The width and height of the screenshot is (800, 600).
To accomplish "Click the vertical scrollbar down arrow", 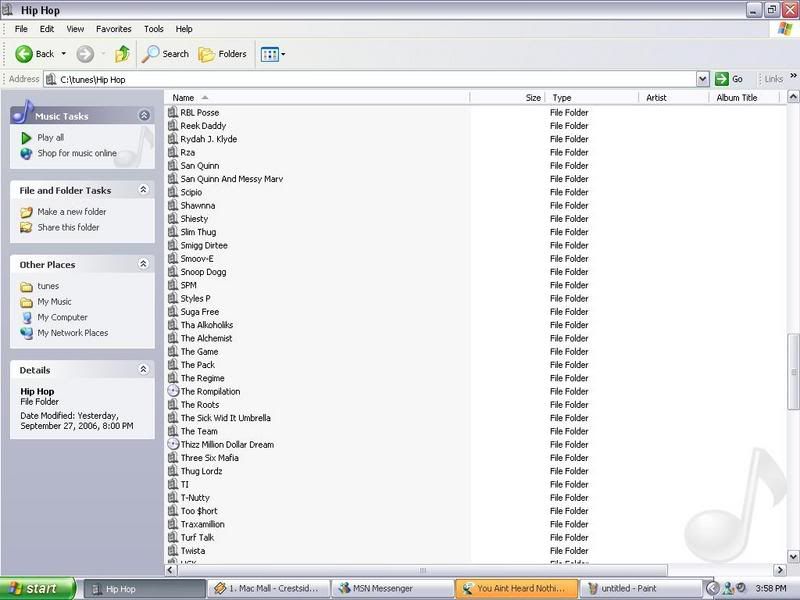I will click(793, 556).
